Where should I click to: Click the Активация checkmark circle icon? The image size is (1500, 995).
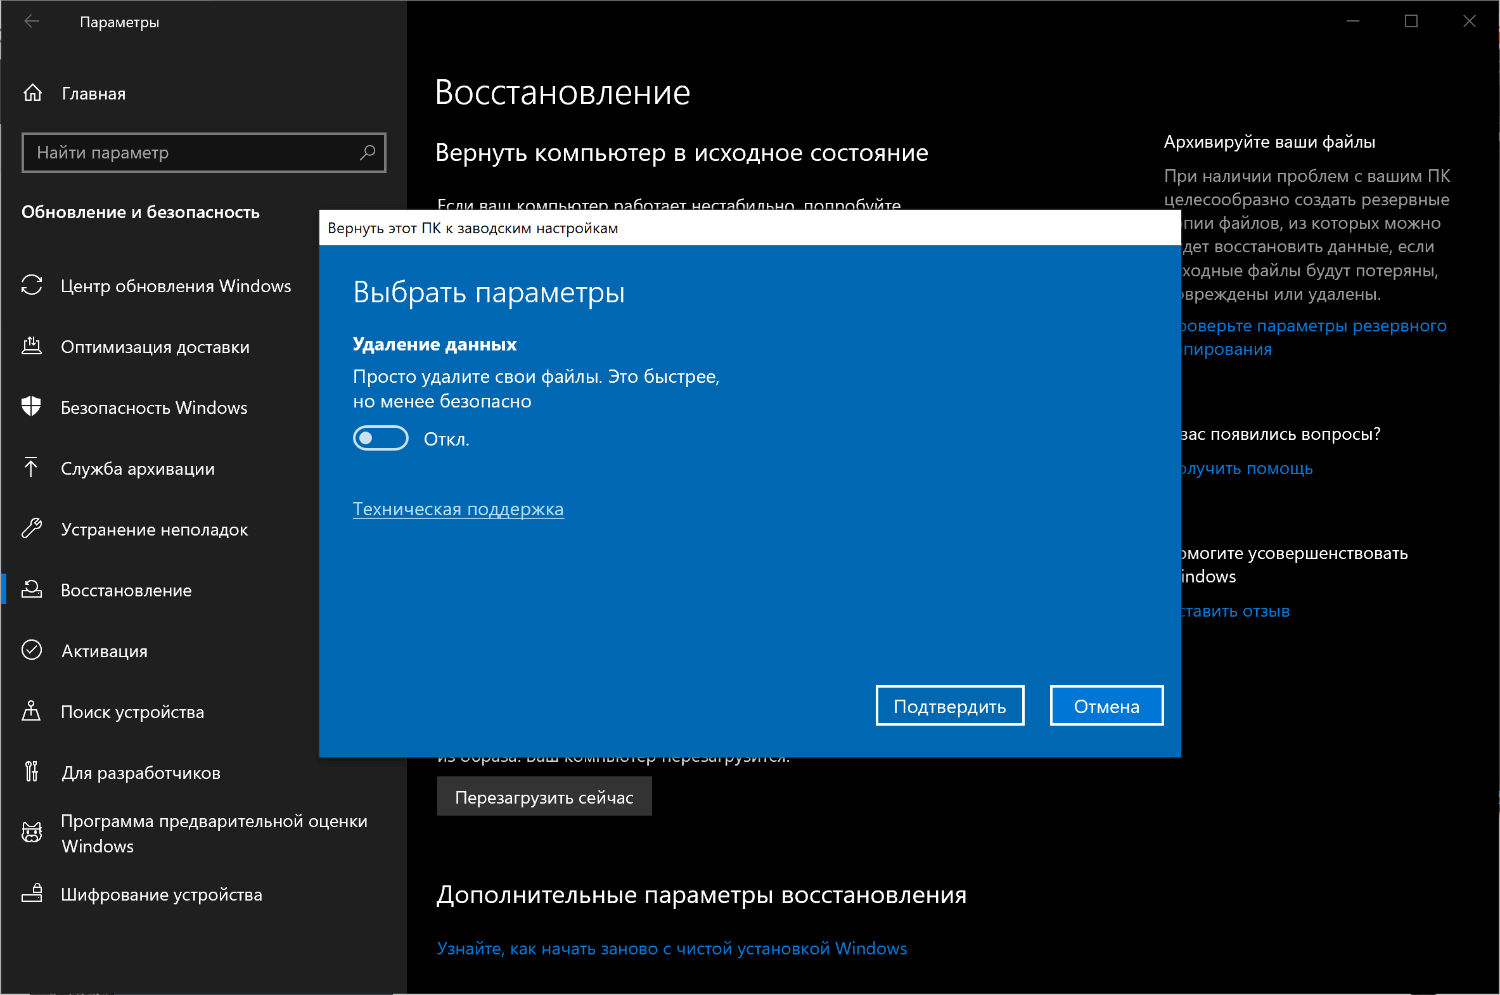click(x=32, y=650)
